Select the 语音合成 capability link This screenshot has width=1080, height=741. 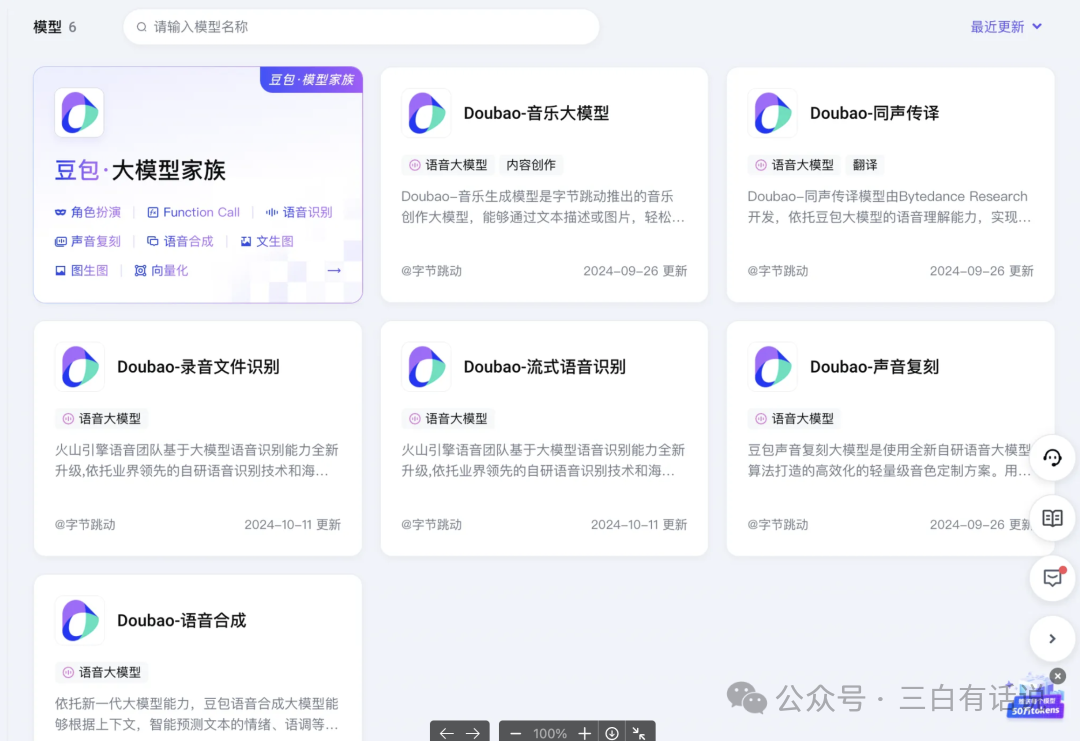(180, 241)
